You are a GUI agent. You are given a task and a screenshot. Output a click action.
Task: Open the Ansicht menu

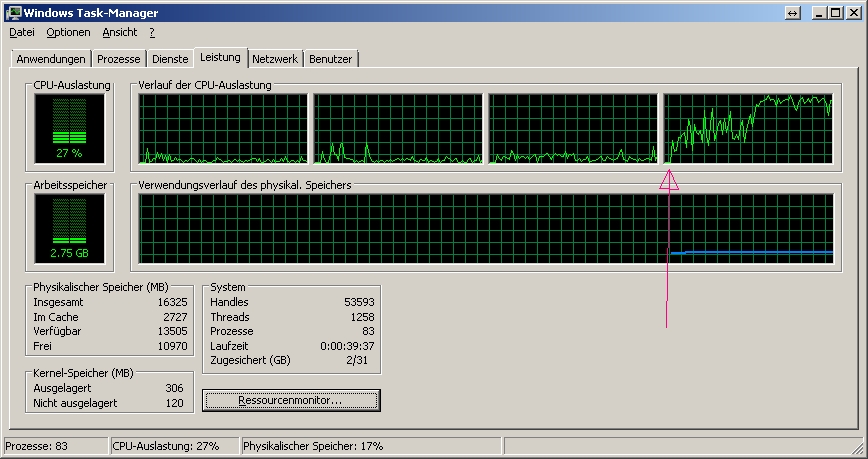point(120,32)
